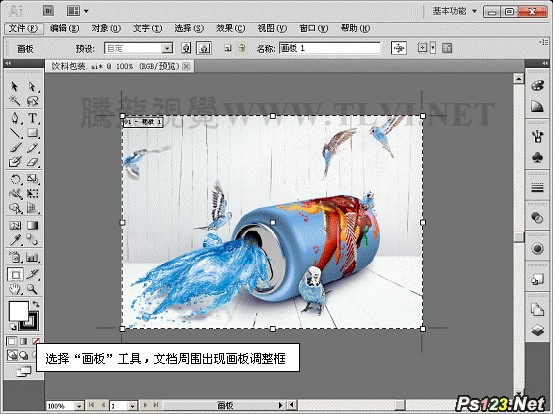
Task: Select the Free Transform tool
Action: (32, 194)
